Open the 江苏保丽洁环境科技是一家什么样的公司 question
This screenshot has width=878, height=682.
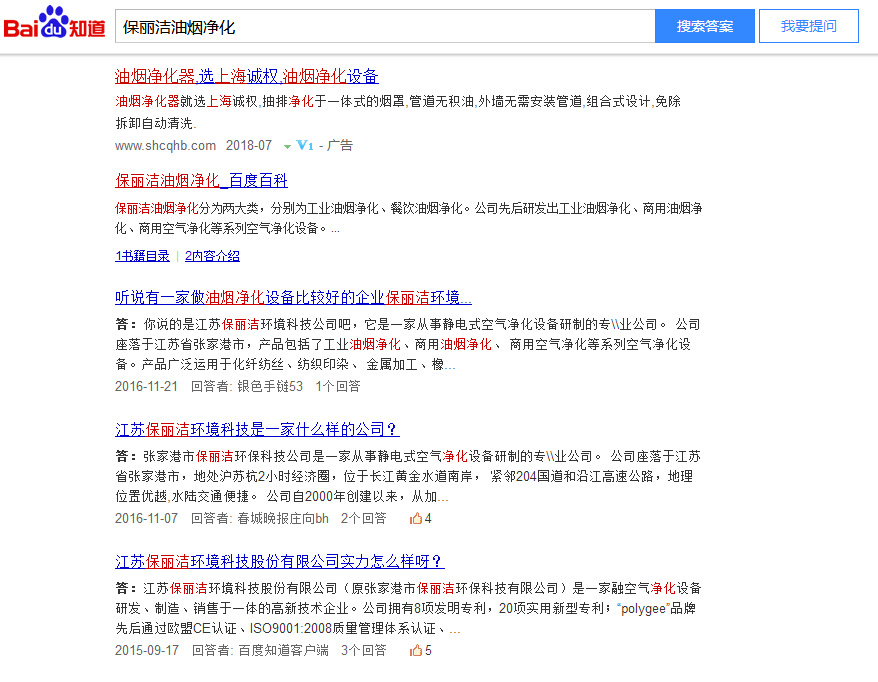coord(256,428)
